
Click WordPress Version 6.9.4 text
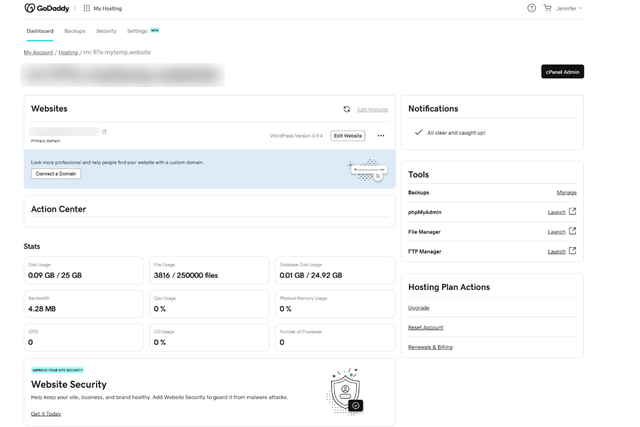coord(296,136)
